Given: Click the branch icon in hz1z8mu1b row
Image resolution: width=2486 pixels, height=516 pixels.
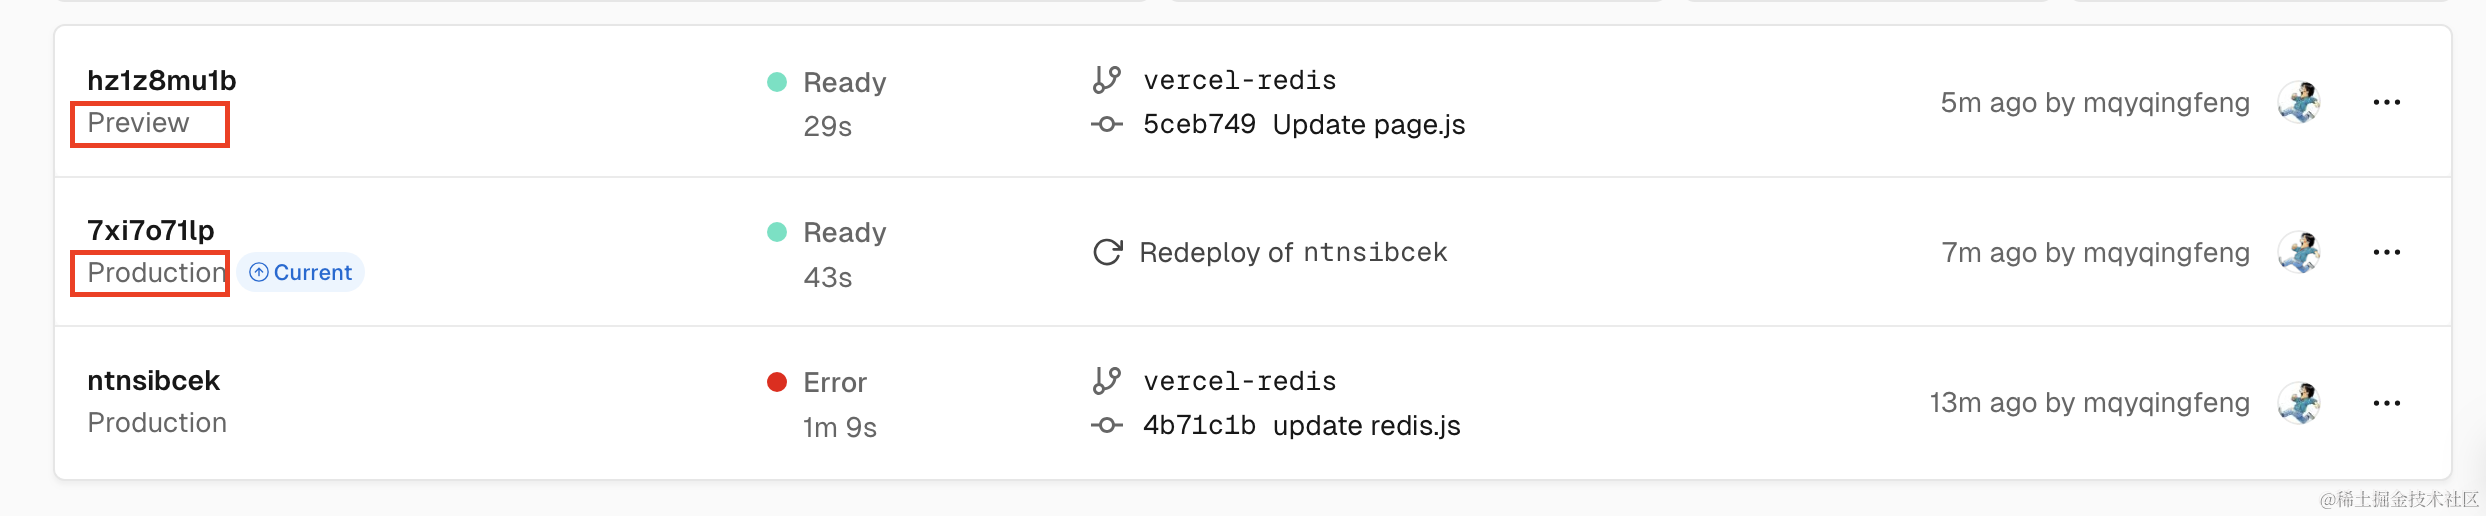Looking at the screenshot, I should 1106,80.
